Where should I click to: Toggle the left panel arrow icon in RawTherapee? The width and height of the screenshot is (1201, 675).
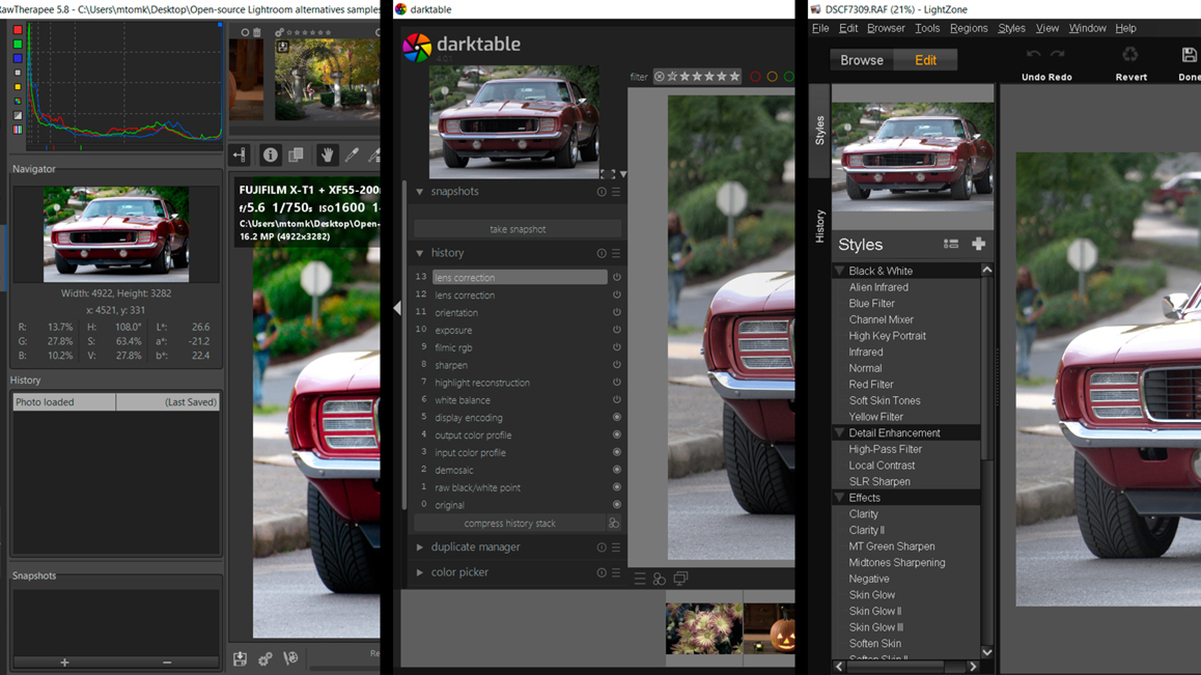click(x=240, y=155)
